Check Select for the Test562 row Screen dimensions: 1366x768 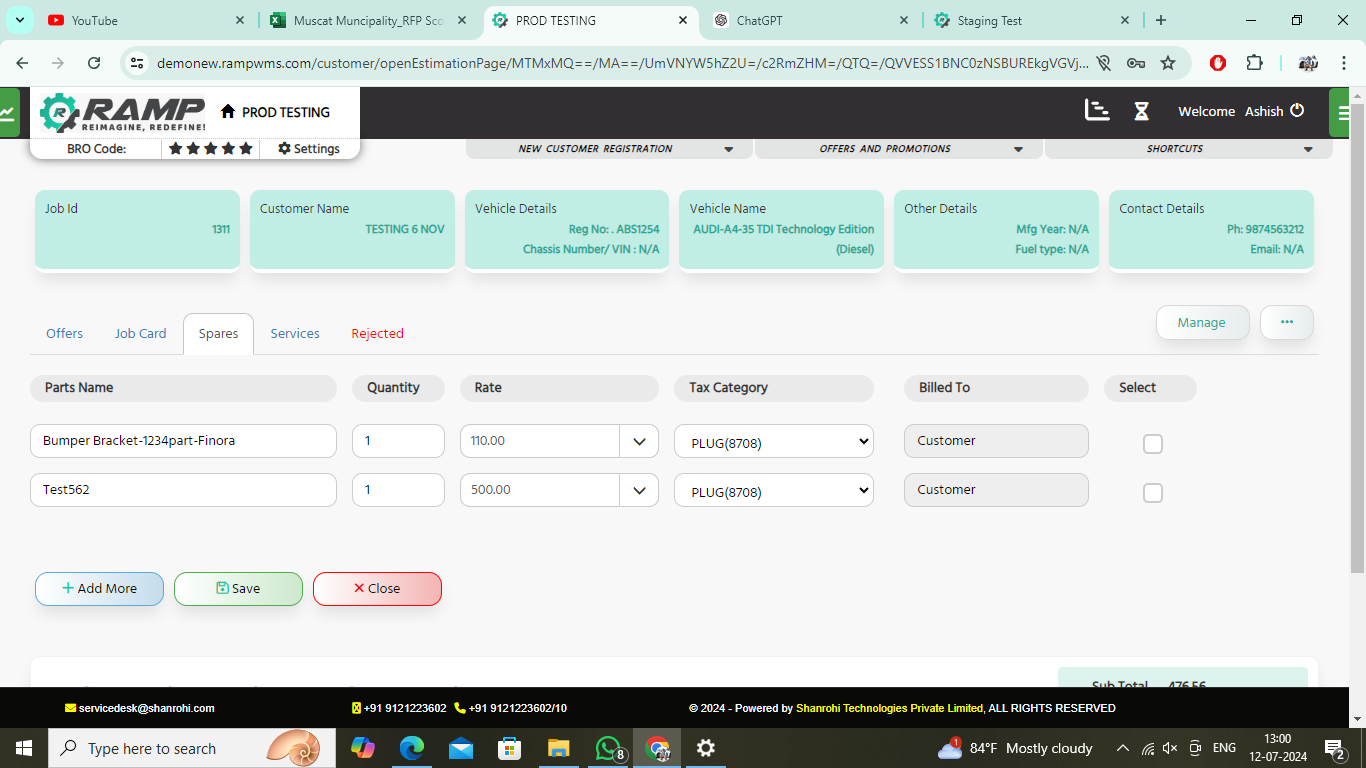pos(1152,492)
